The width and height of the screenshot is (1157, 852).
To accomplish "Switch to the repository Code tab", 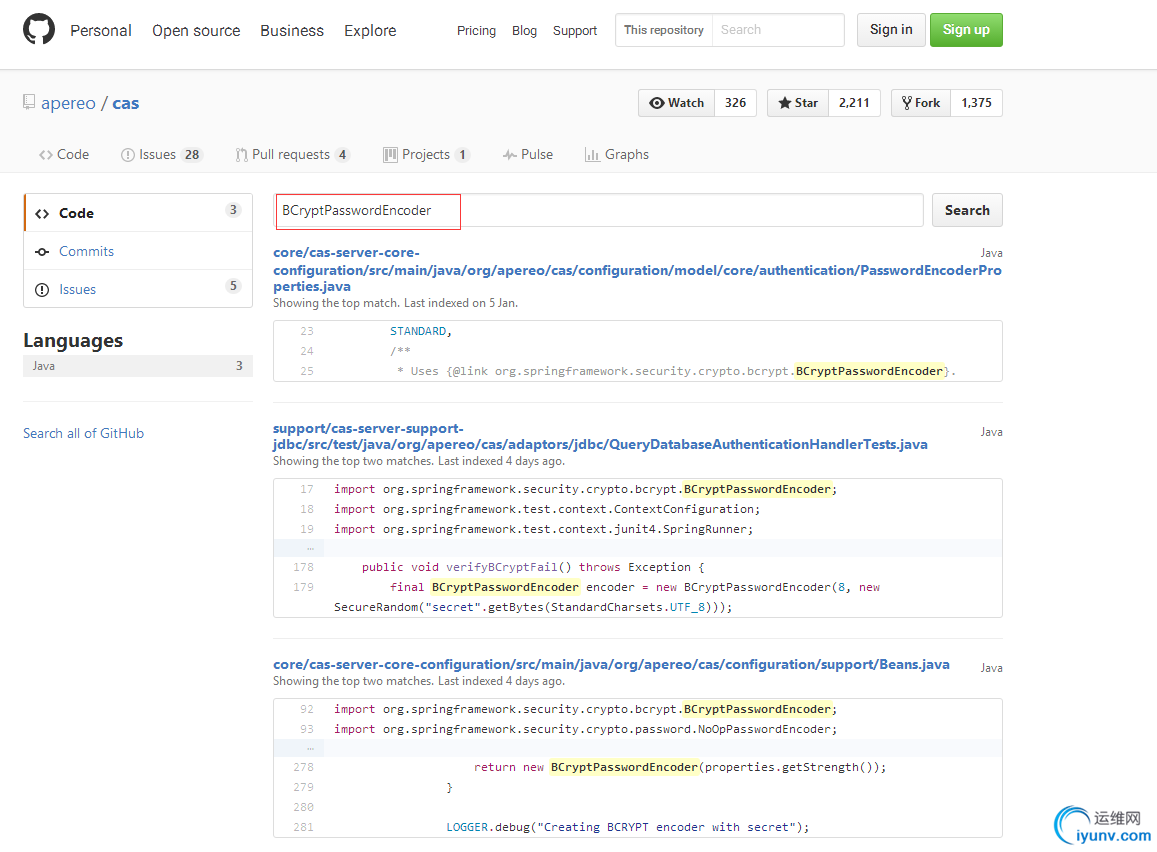I will point(64,155).
